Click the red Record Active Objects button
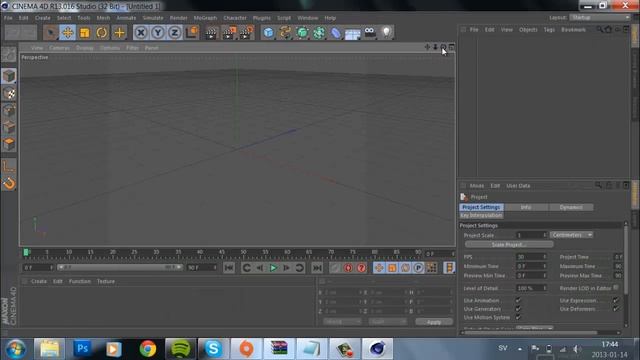Screen dimensions: 640x360 348,268
